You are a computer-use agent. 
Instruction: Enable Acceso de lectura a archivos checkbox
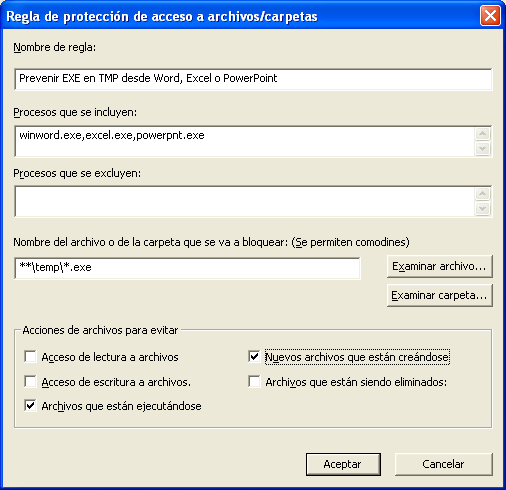[30, 356]
